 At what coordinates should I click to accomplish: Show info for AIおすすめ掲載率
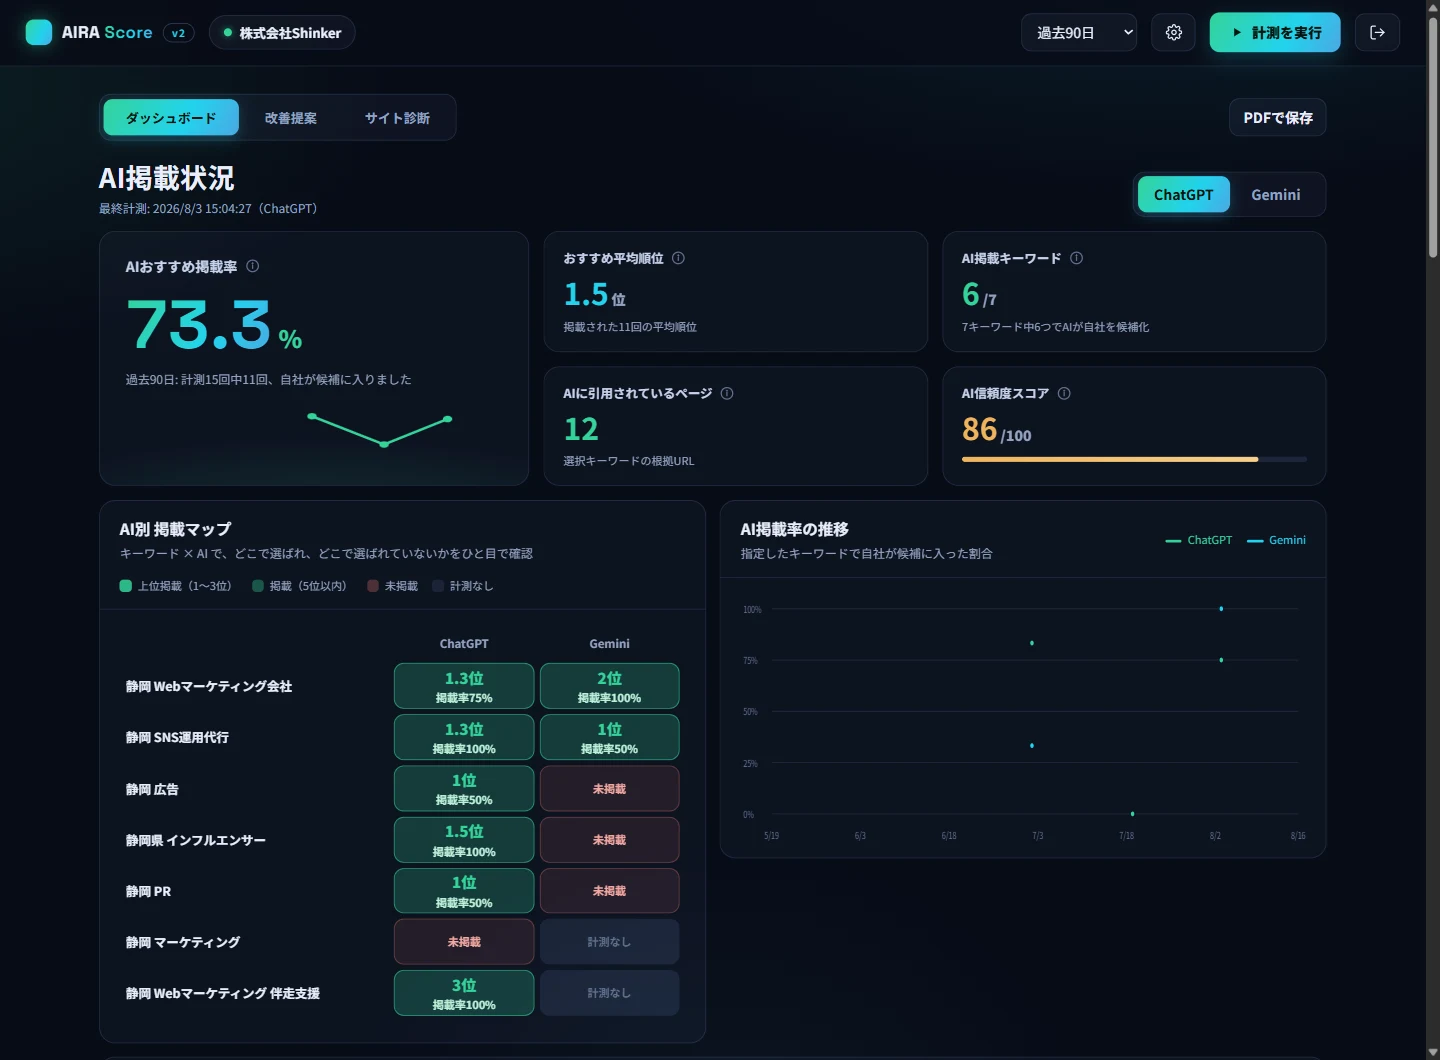(253, 266)
